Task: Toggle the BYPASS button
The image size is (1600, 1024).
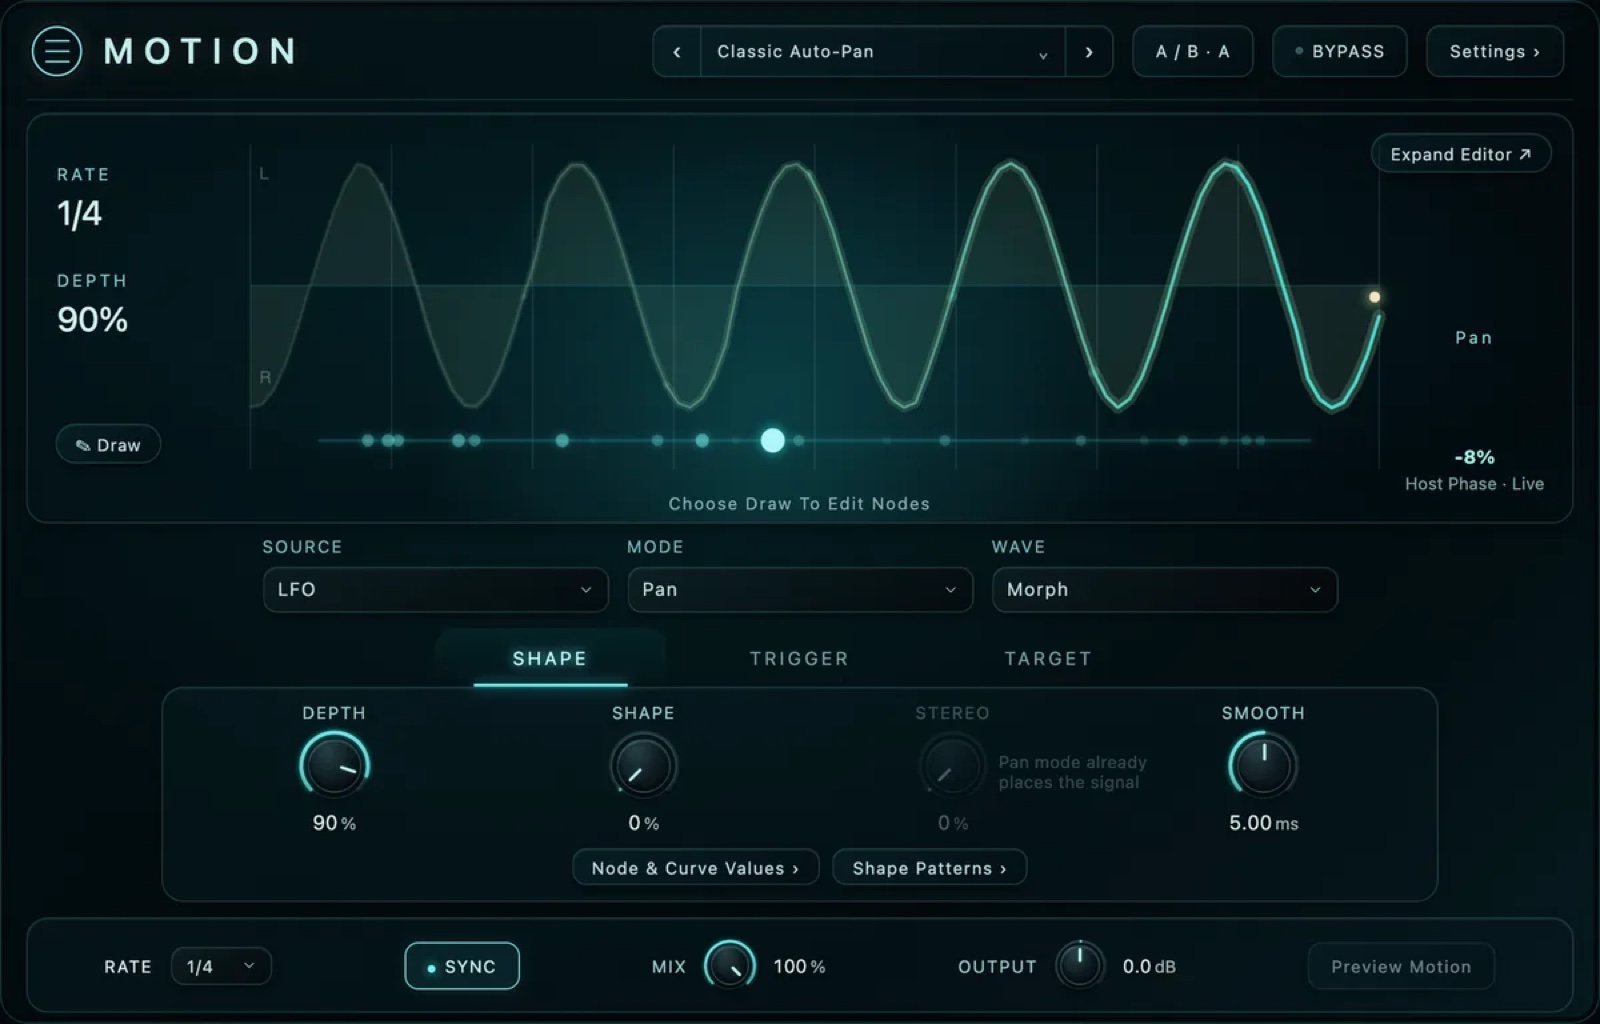Action: point(1339,52)
